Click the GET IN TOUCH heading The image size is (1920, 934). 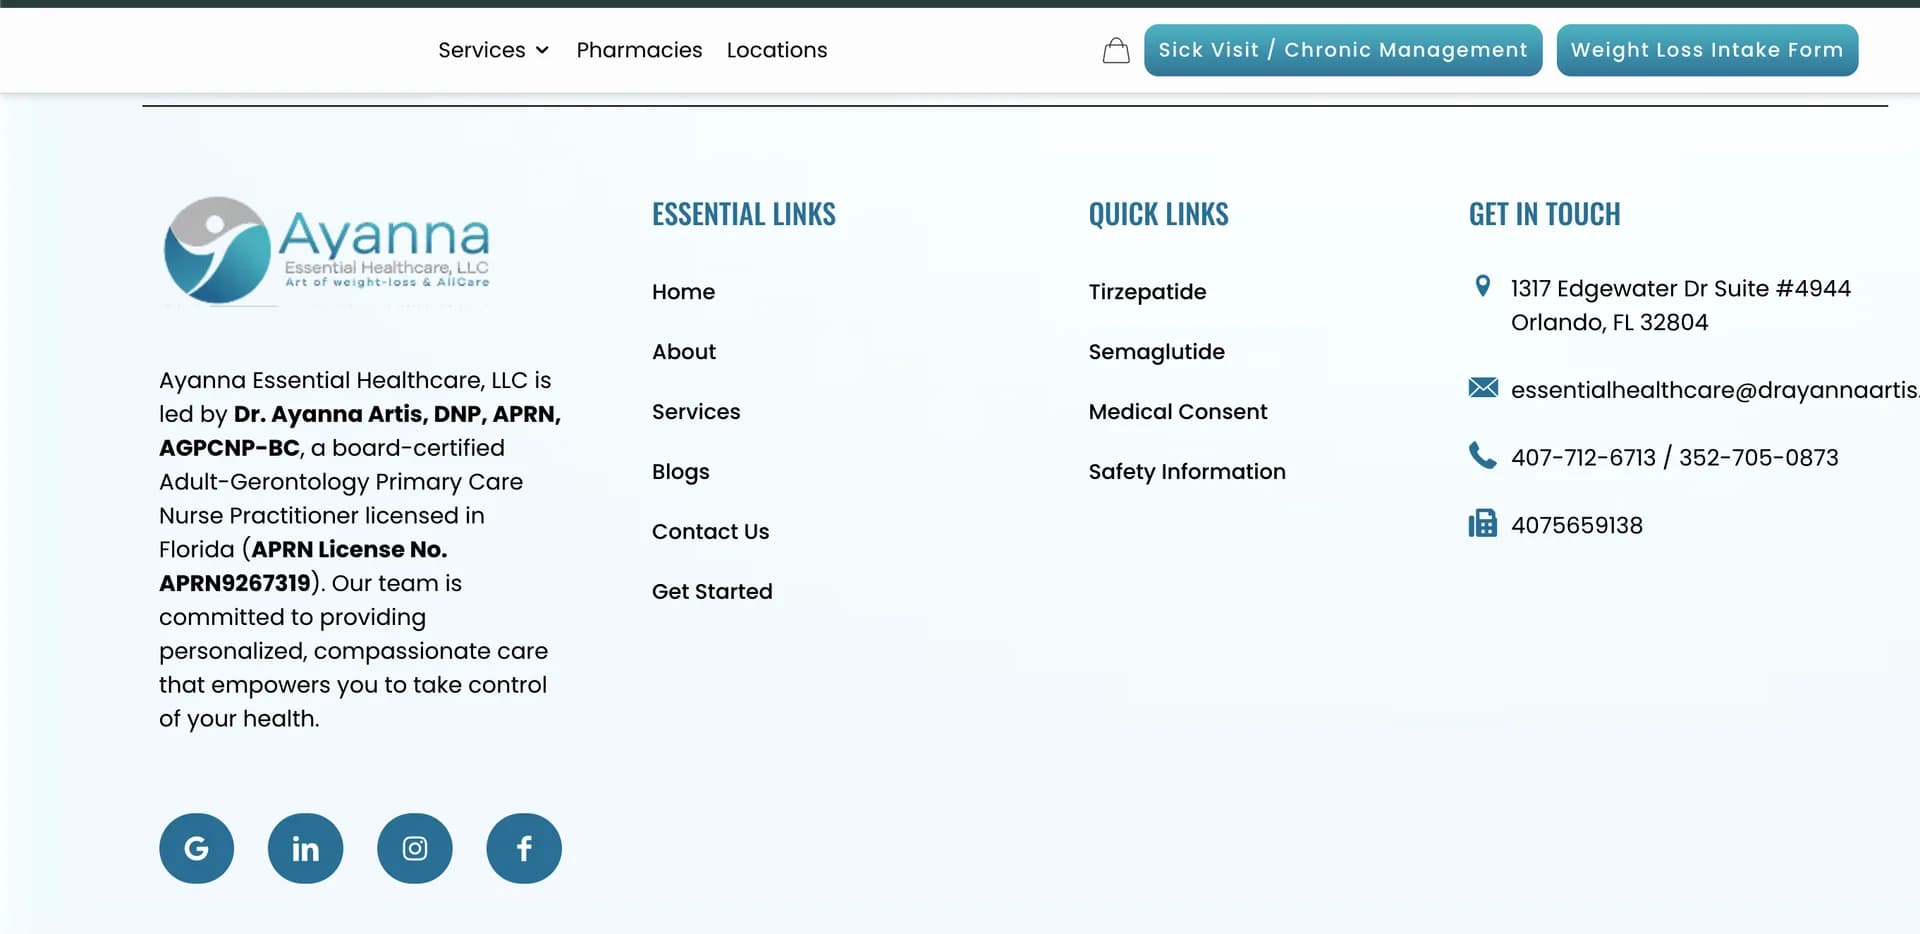click(1544, 214)
